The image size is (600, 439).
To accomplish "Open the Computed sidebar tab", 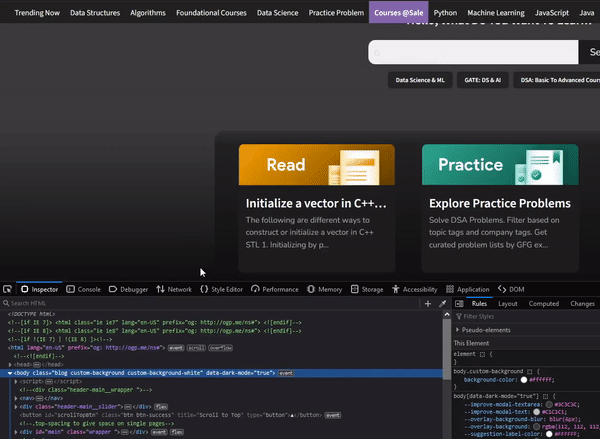I will click(x=544, y=304).
